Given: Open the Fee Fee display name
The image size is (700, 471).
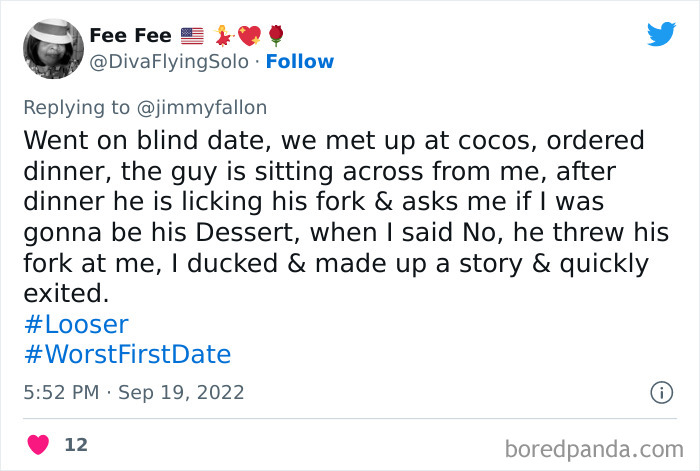Looking at the screenshot, I should 129,36.
